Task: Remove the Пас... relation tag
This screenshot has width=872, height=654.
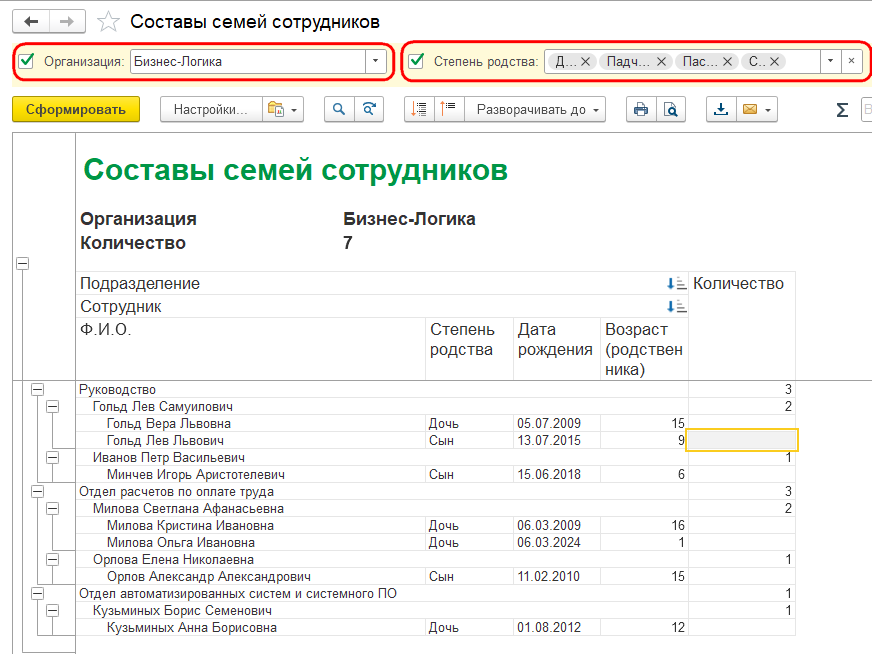Action: [727, 62]
